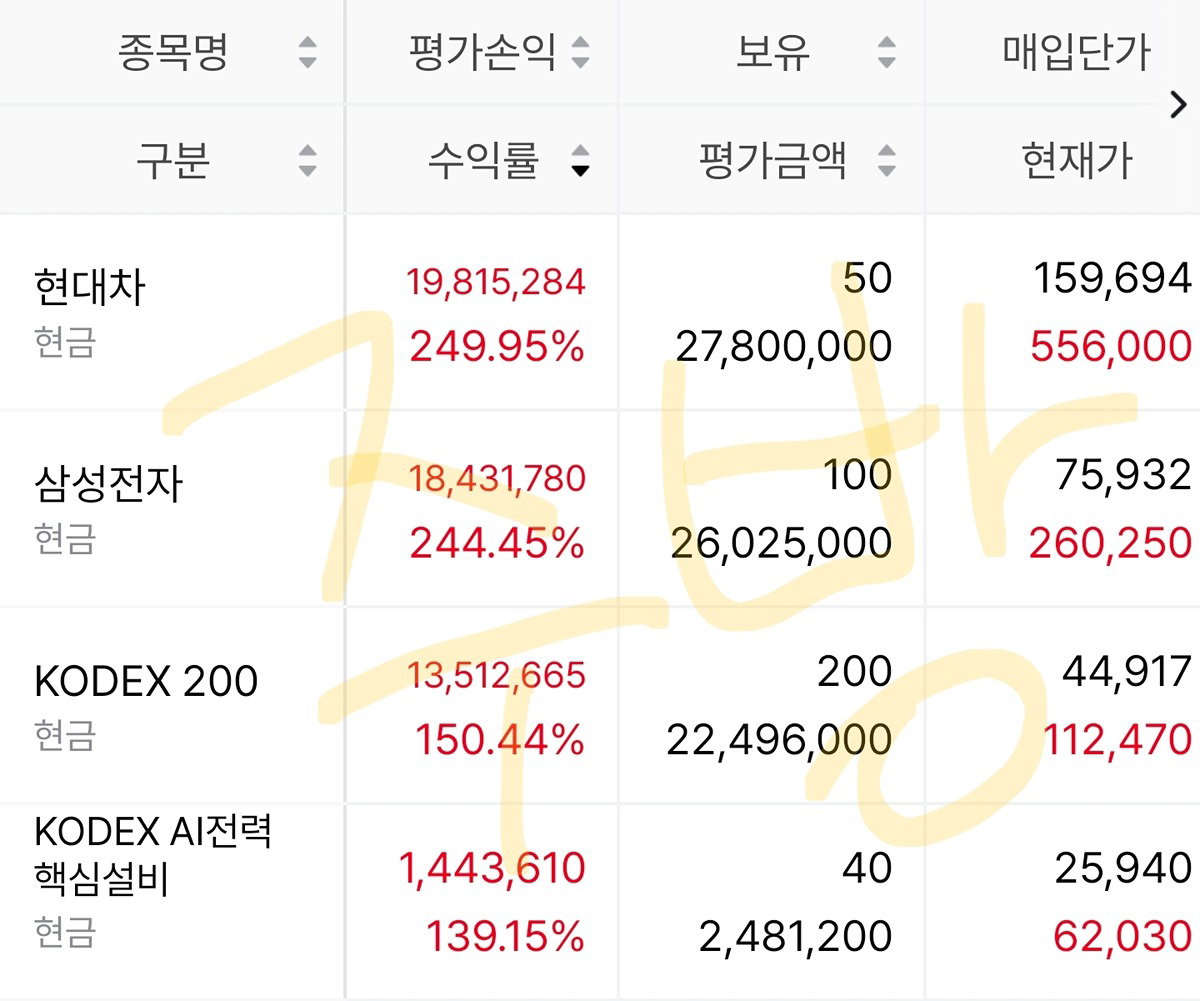Select 삼성전자 valuation amount 26,025,000
This screenshot has height=1001, width=1200.
783,543
